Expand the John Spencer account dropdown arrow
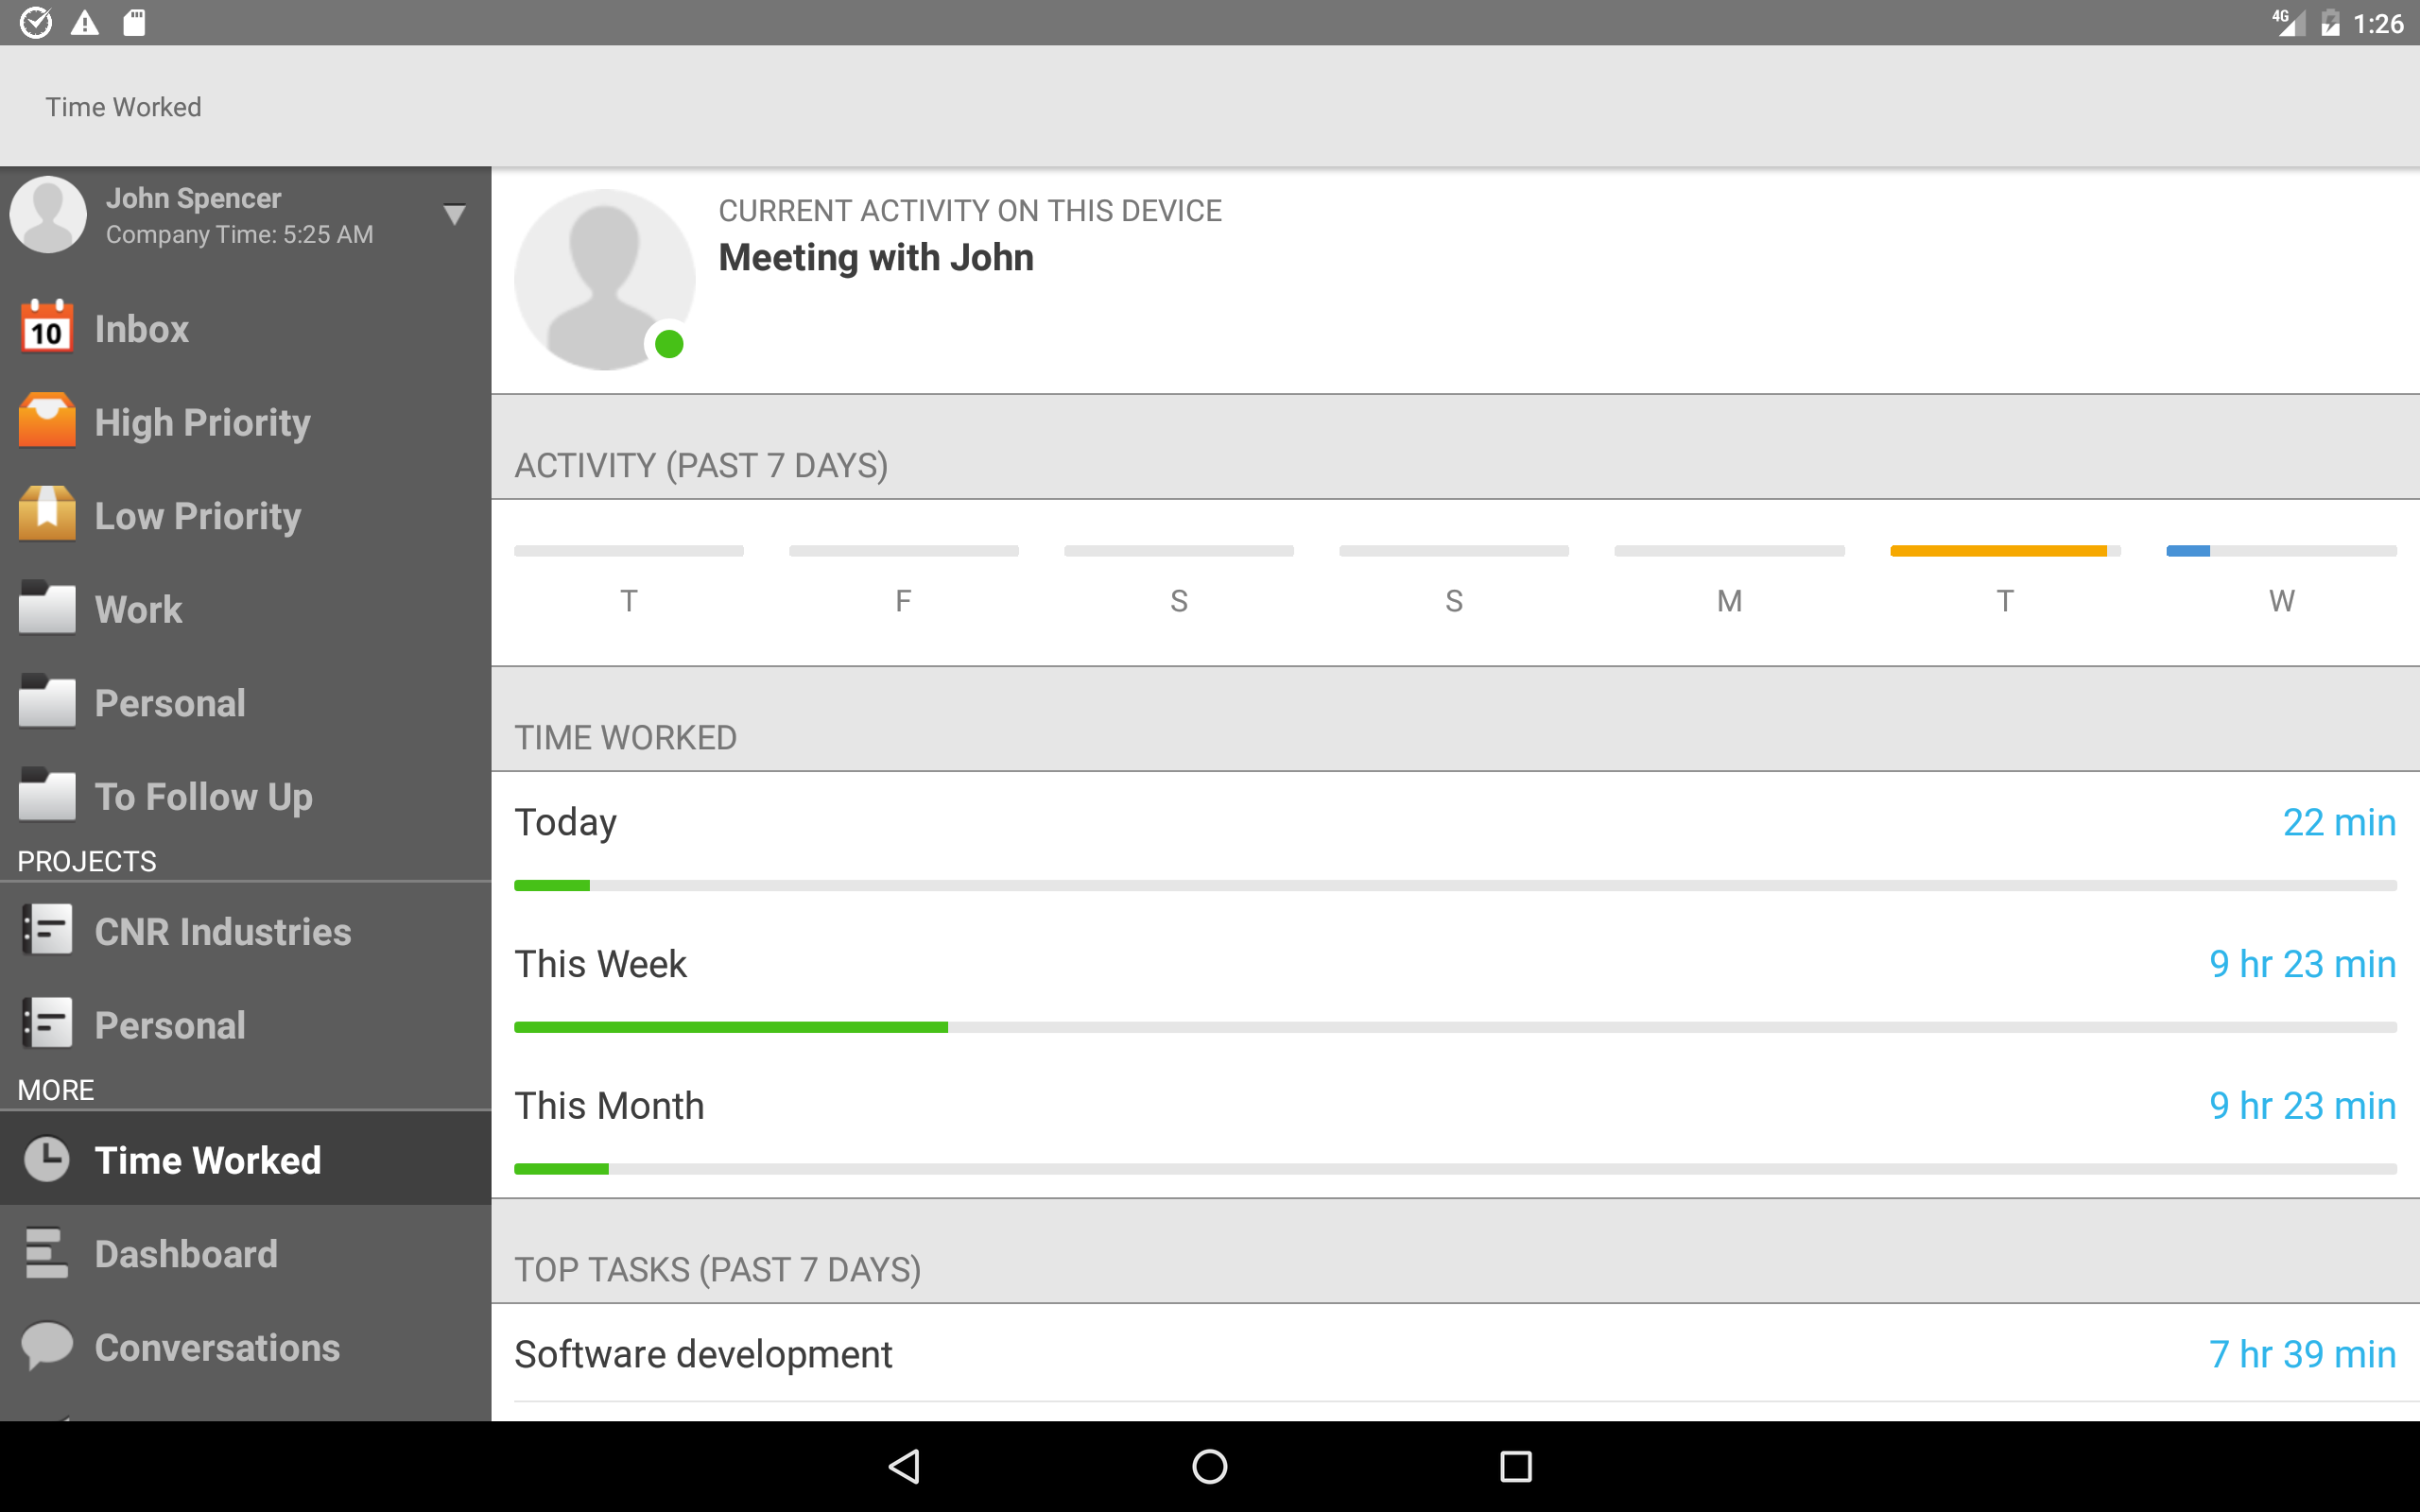 pos(454,215)
